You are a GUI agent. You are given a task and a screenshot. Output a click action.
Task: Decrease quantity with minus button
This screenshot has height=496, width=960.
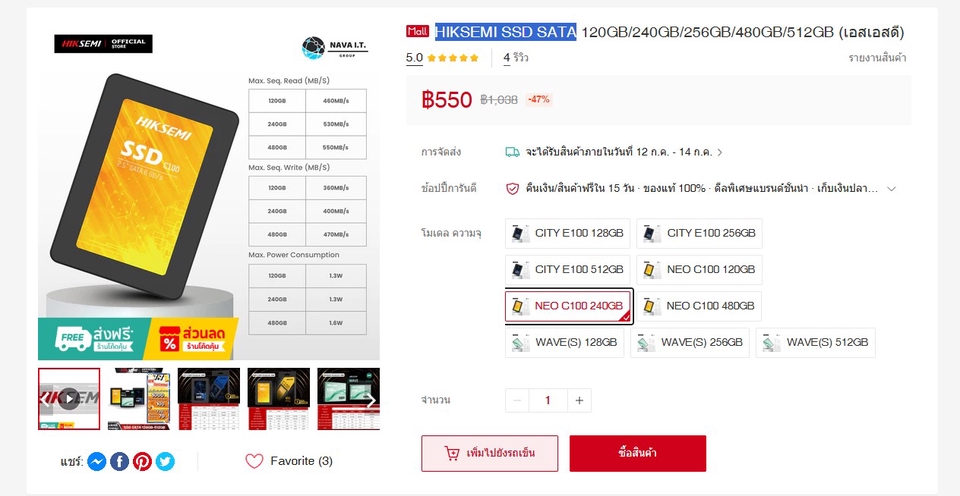coord(517,400)
